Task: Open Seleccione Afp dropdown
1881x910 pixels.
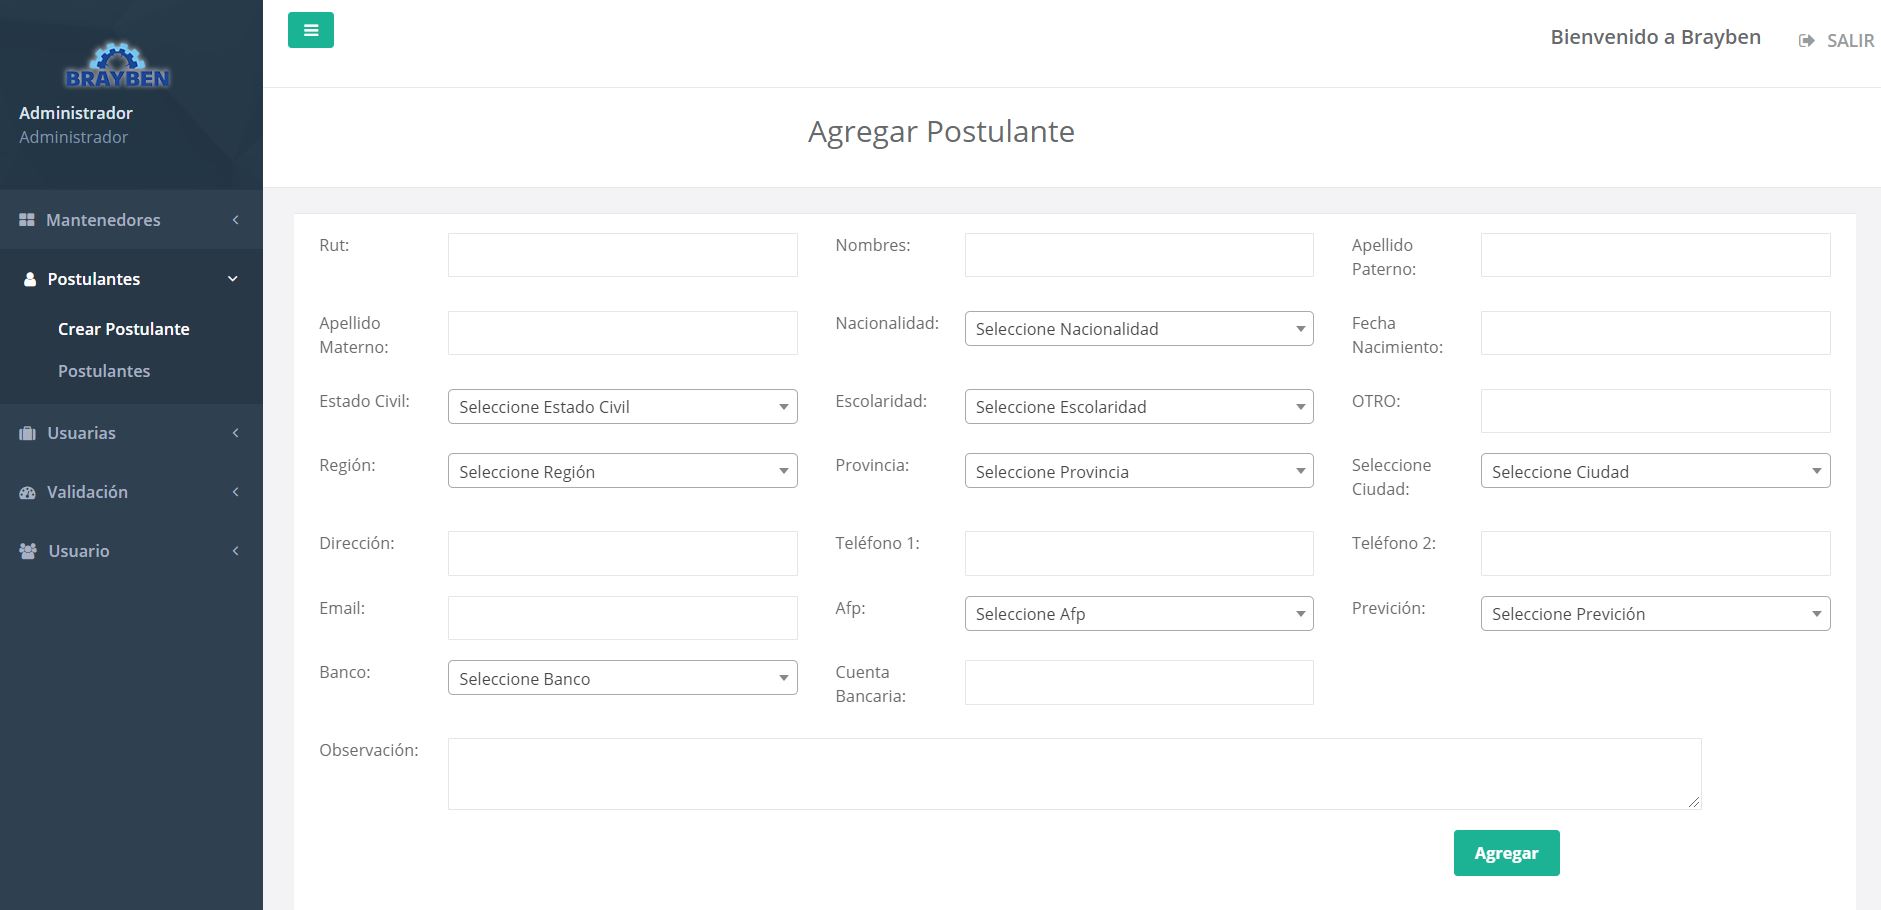Action: 1139,613
